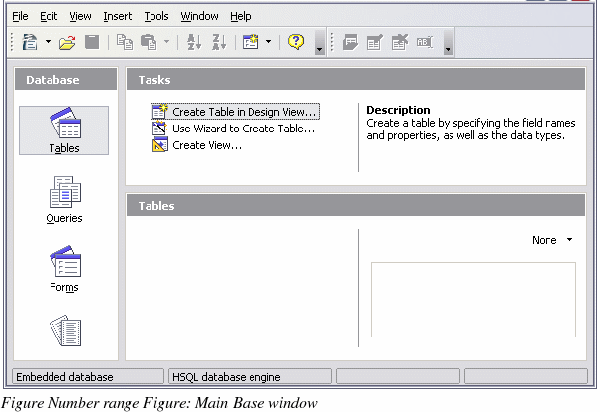Click Use Wizard to Create Table
This screenshot has width=601, height=413.
tap(243, 128)
